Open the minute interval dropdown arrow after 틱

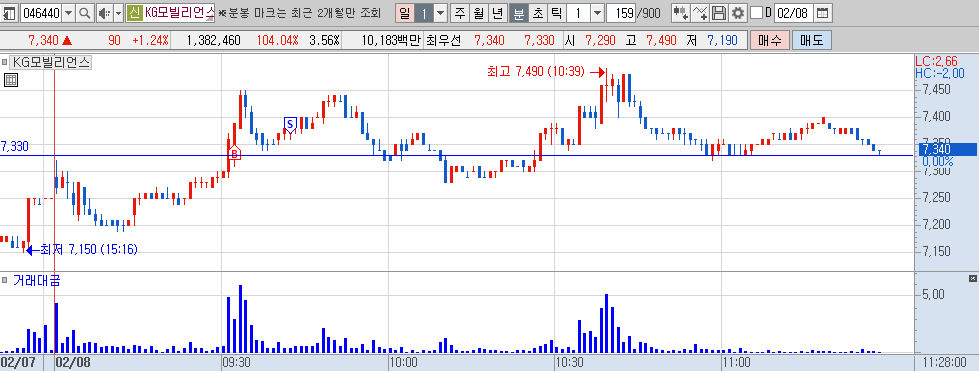point(598,12)
